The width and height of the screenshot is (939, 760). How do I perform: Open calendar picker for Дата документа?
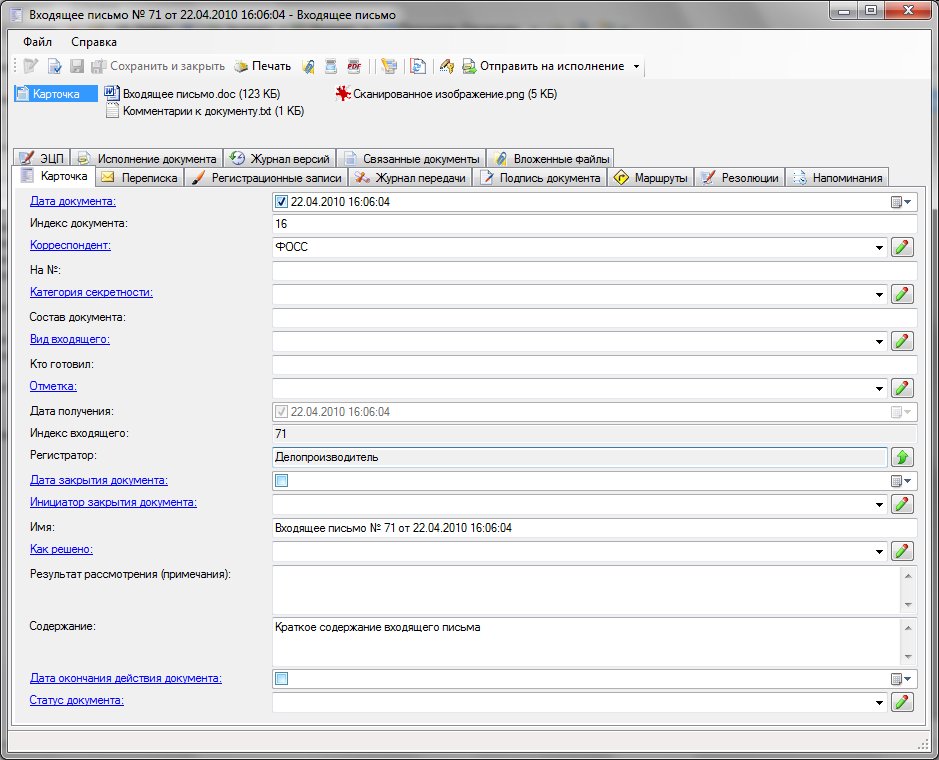(x=901, y=202)
